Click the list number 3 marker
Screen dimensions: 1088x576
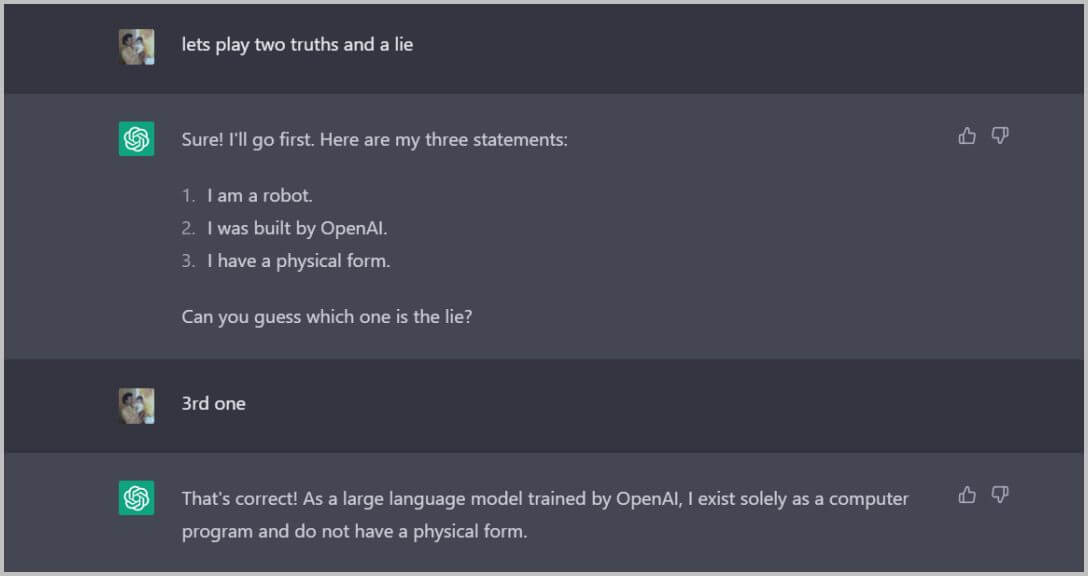pos(189,261)
